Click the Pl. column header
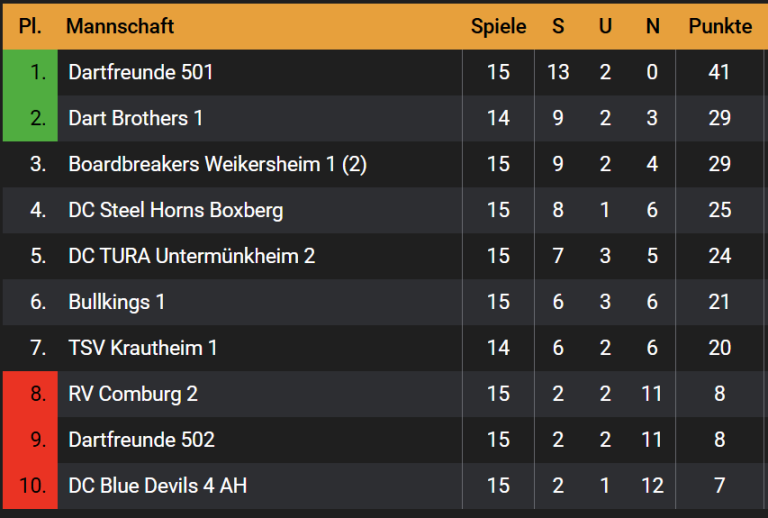Image resolution: width=768 pixels, height=518 pixels. [x=30, y=26]
